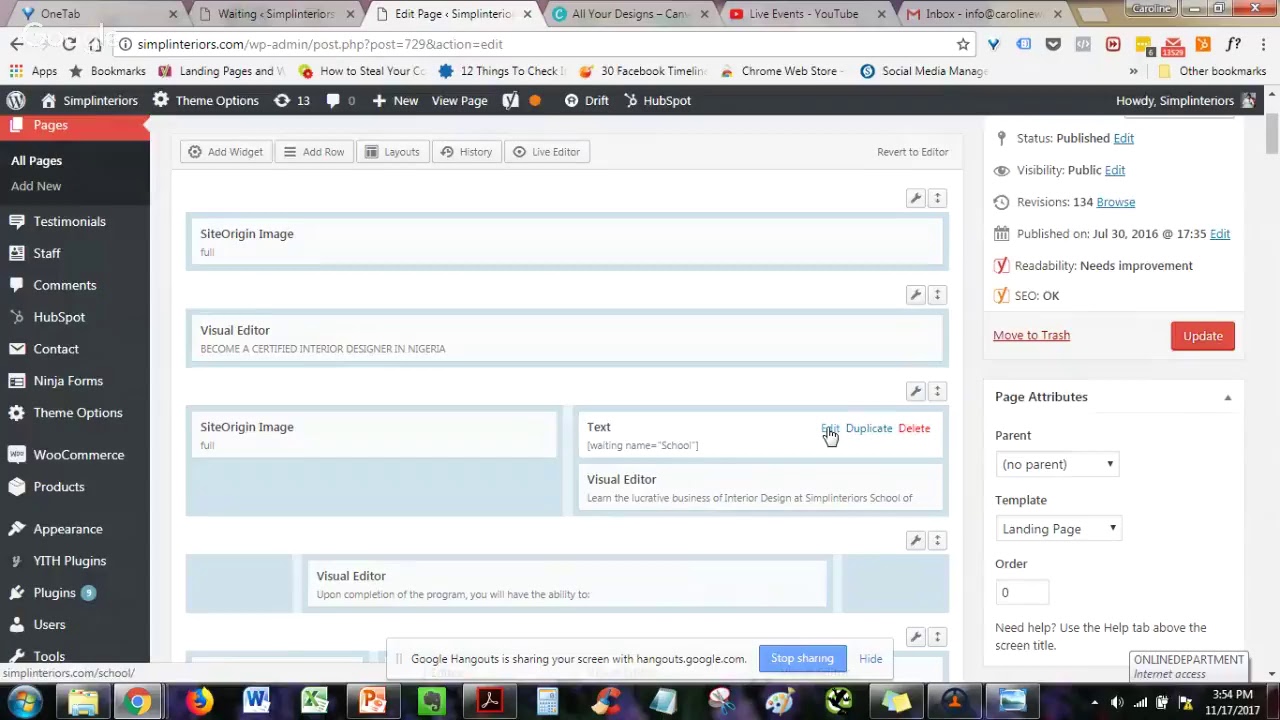Open comments bubble showing 0
This screenshot has width=1280, height=720.
[340, 100]
